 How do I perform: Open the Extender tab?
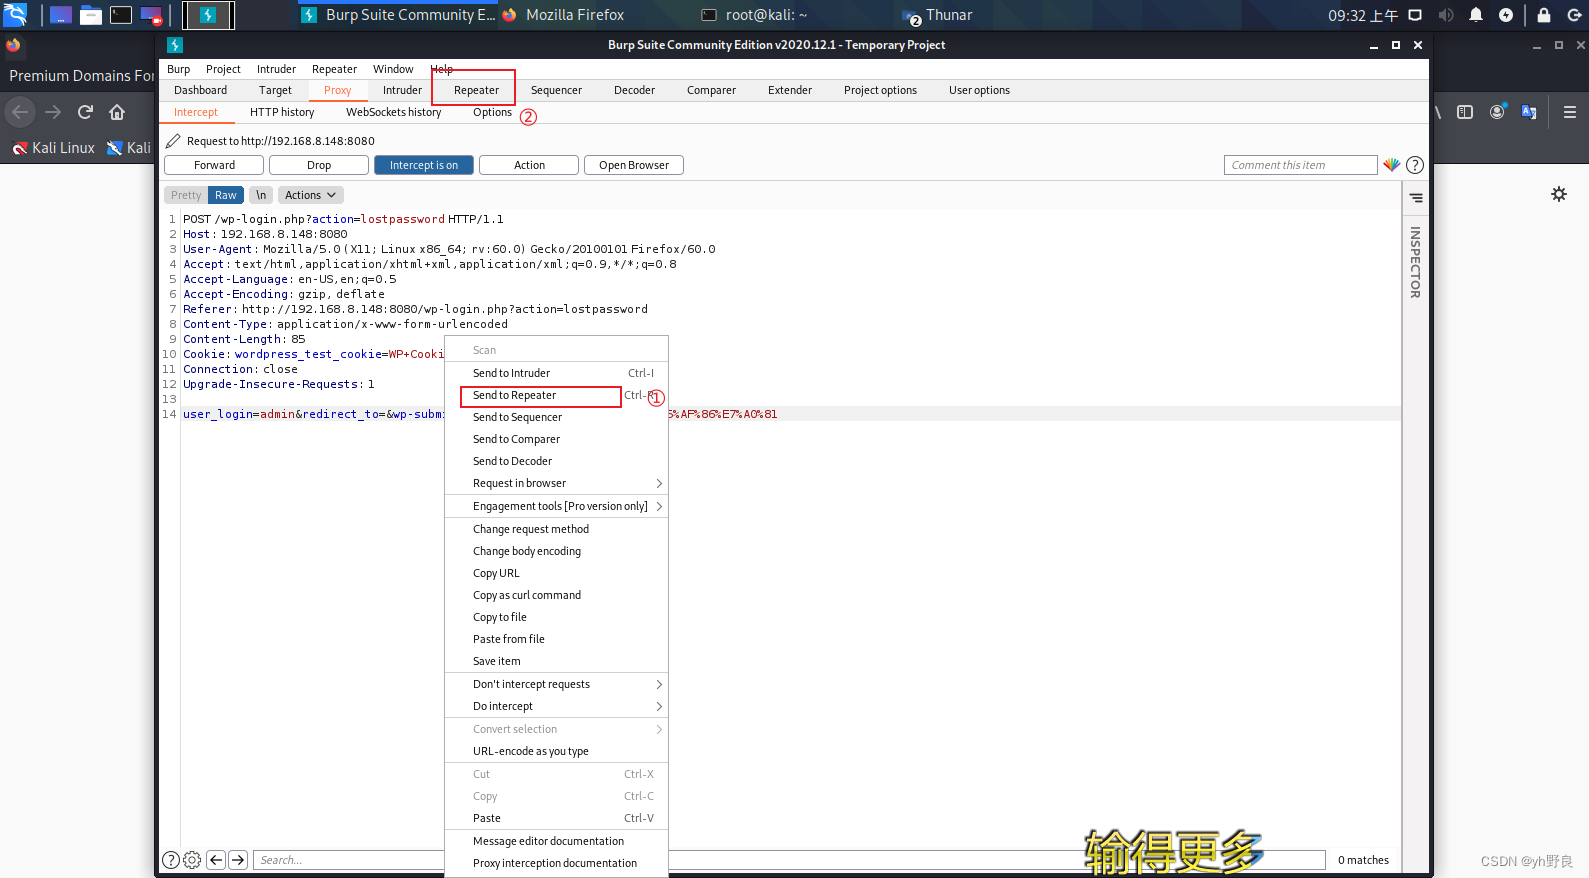(790, 90)
